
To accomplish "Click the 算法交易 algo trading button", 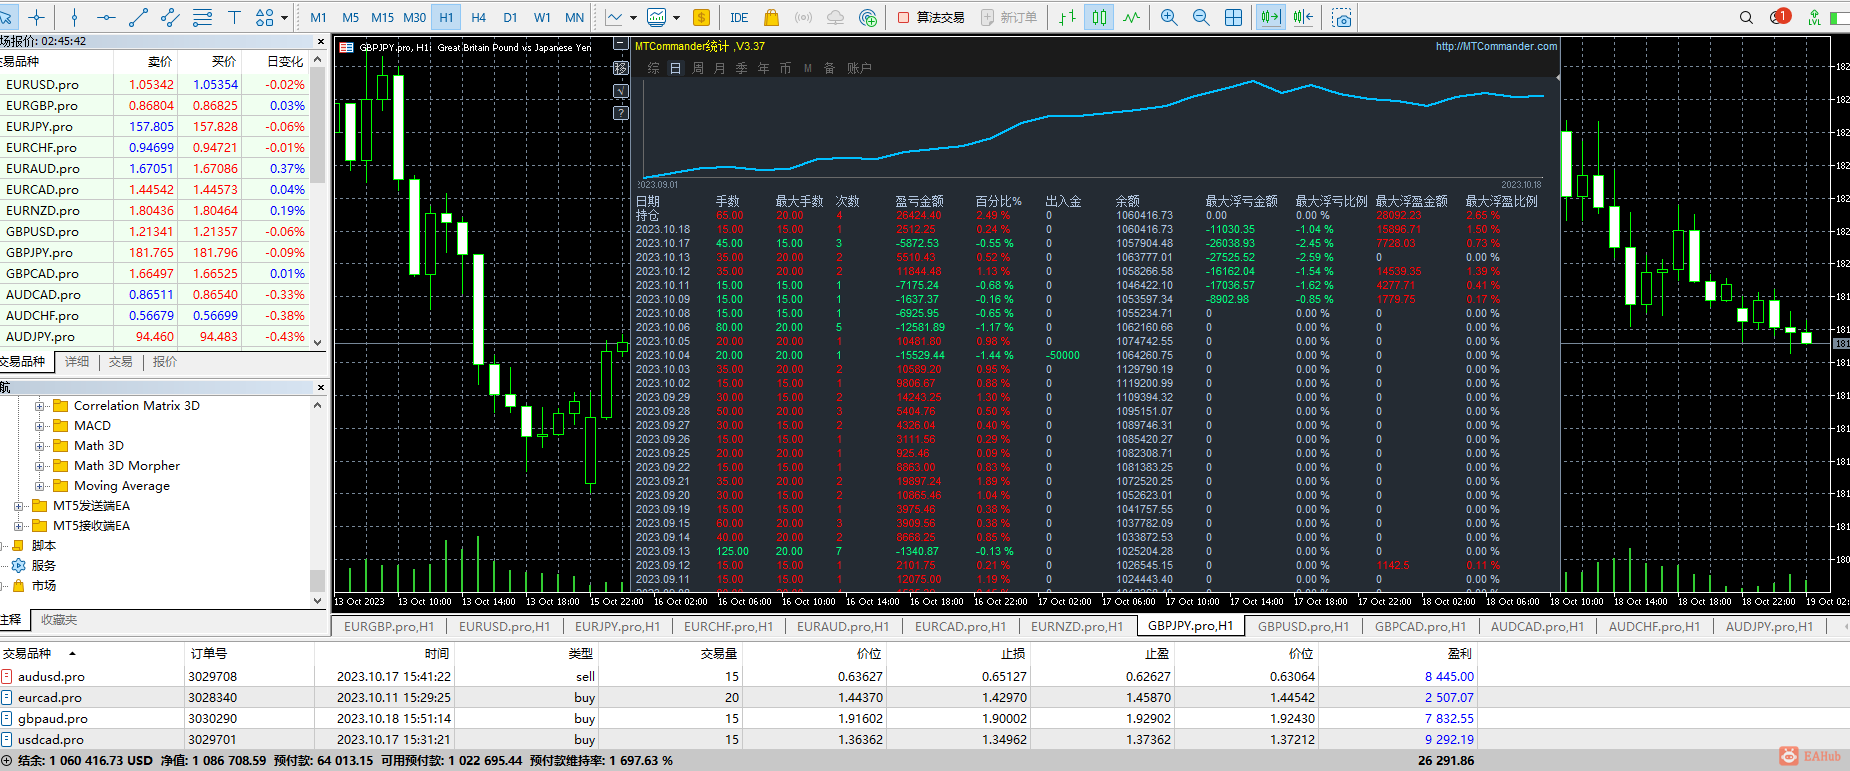I will 930,17.
